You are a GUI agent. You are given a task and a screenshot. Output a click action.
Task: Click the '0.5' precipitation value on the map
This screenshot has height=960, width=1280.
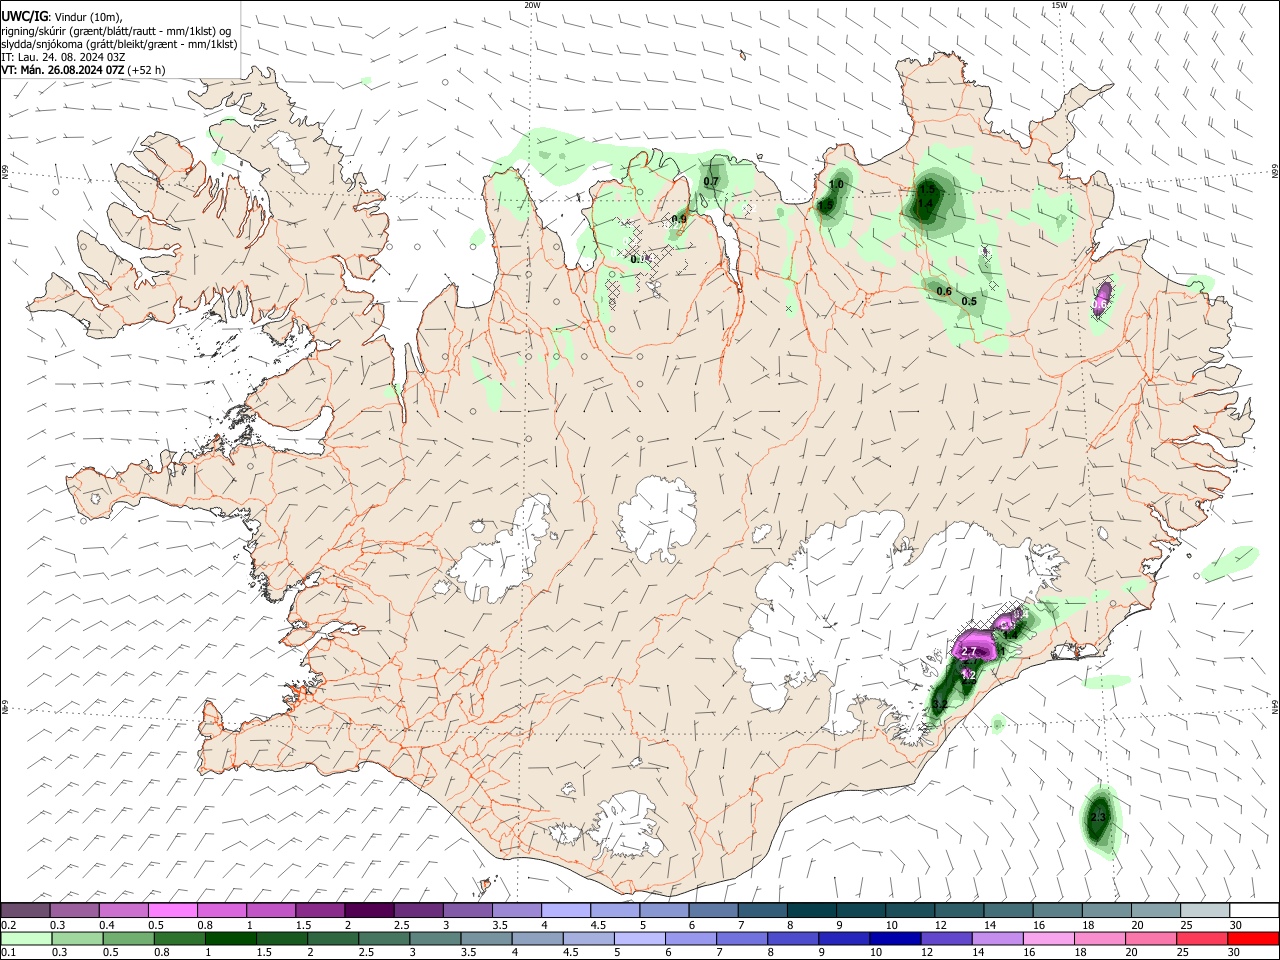pyautogui.click(x=969, y=302)
